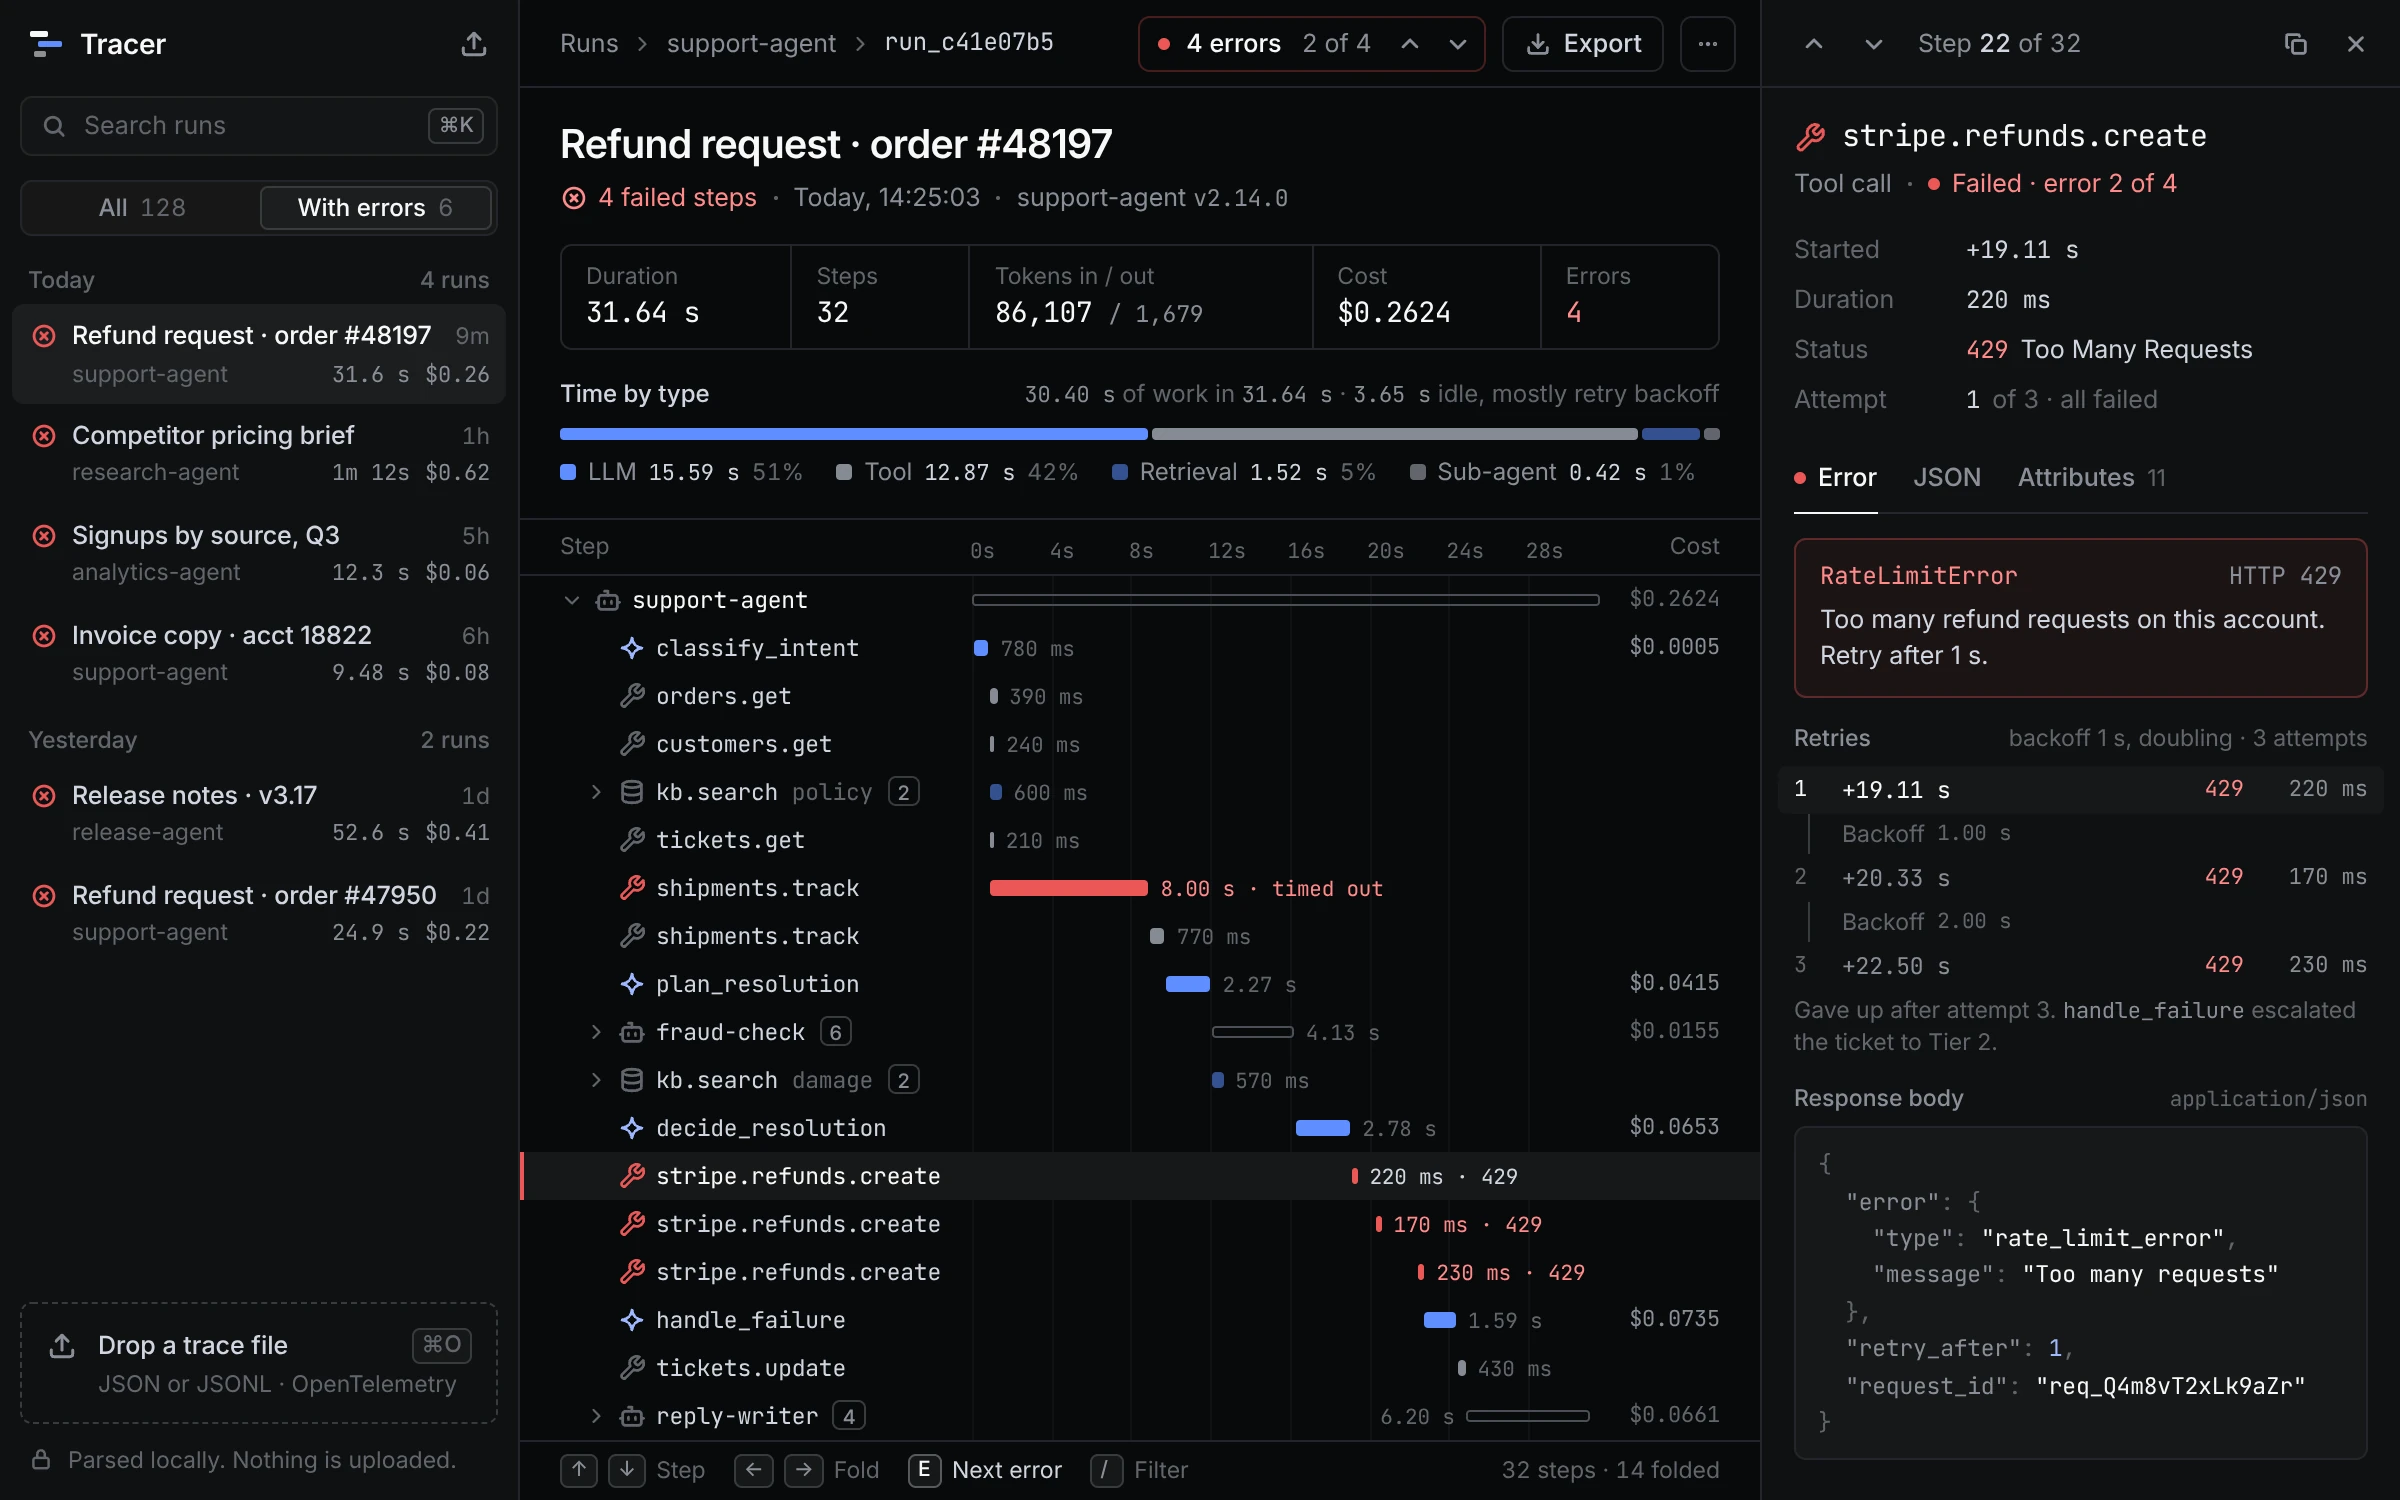Expand the reply-writer sub-agent

click(596, 1416)
